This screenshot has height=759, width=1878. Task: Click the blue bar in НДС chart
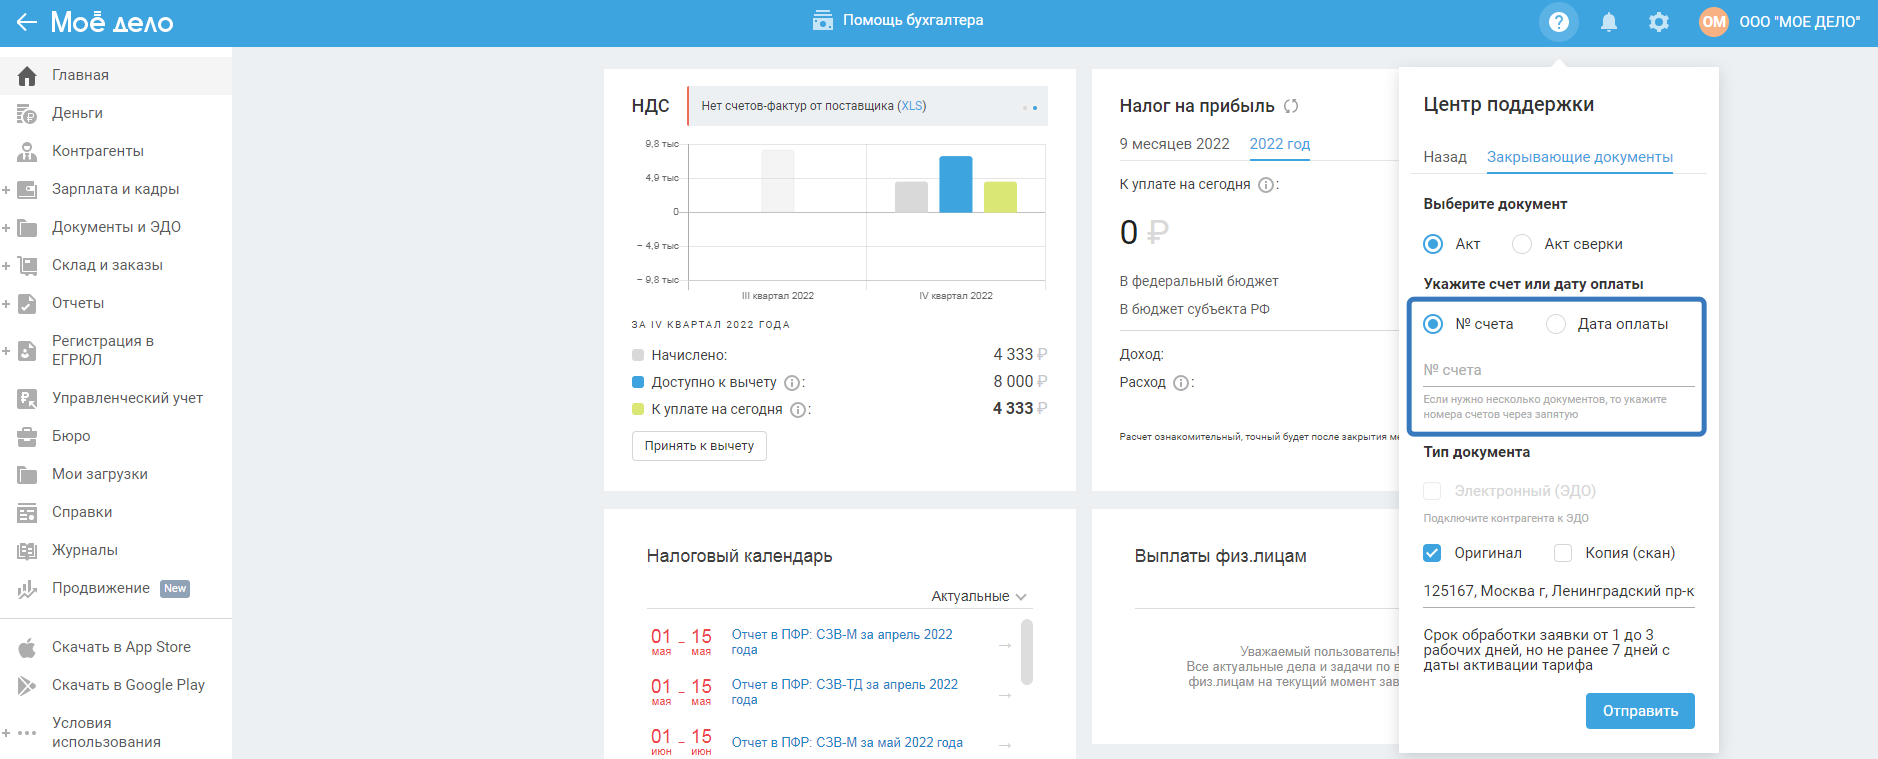click(x=955, y=184)
